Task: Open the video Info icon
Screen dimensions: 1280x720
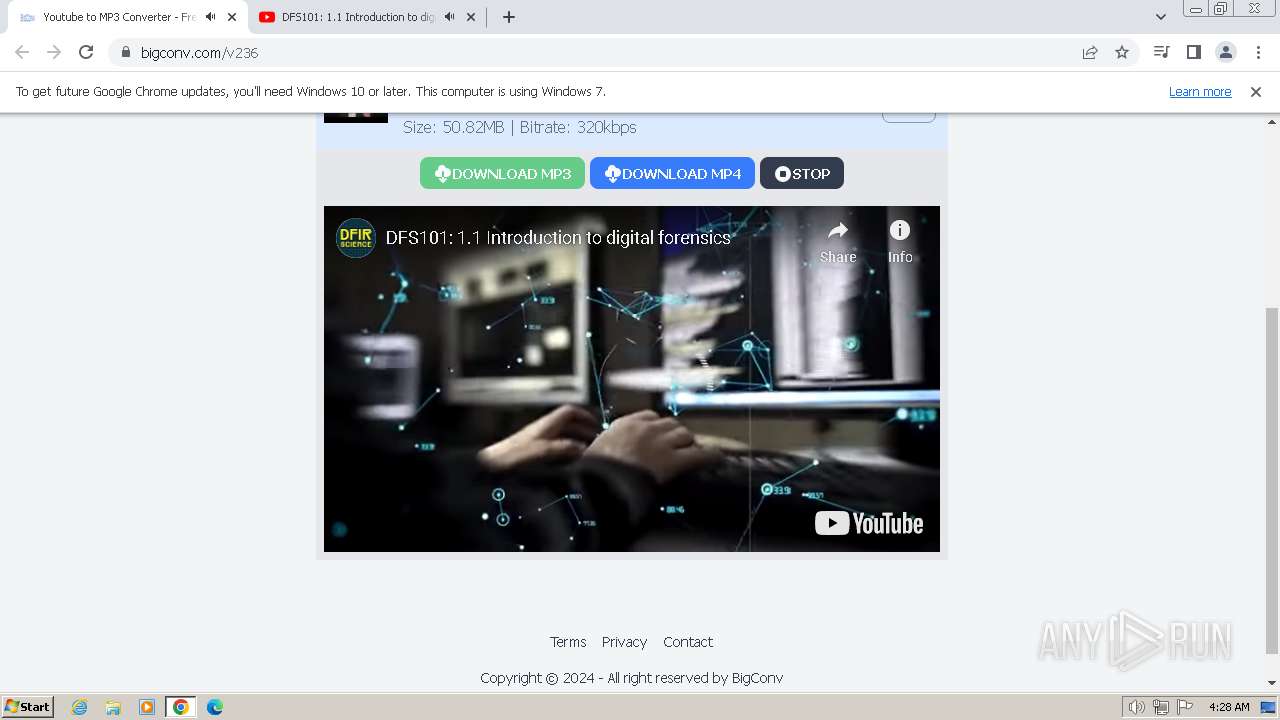Action: (x=900, y=242)
